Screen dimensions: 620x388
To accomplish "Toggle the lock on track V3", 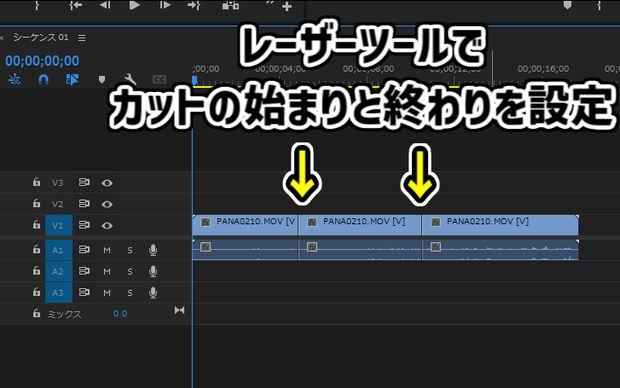I will click(36, 182).
